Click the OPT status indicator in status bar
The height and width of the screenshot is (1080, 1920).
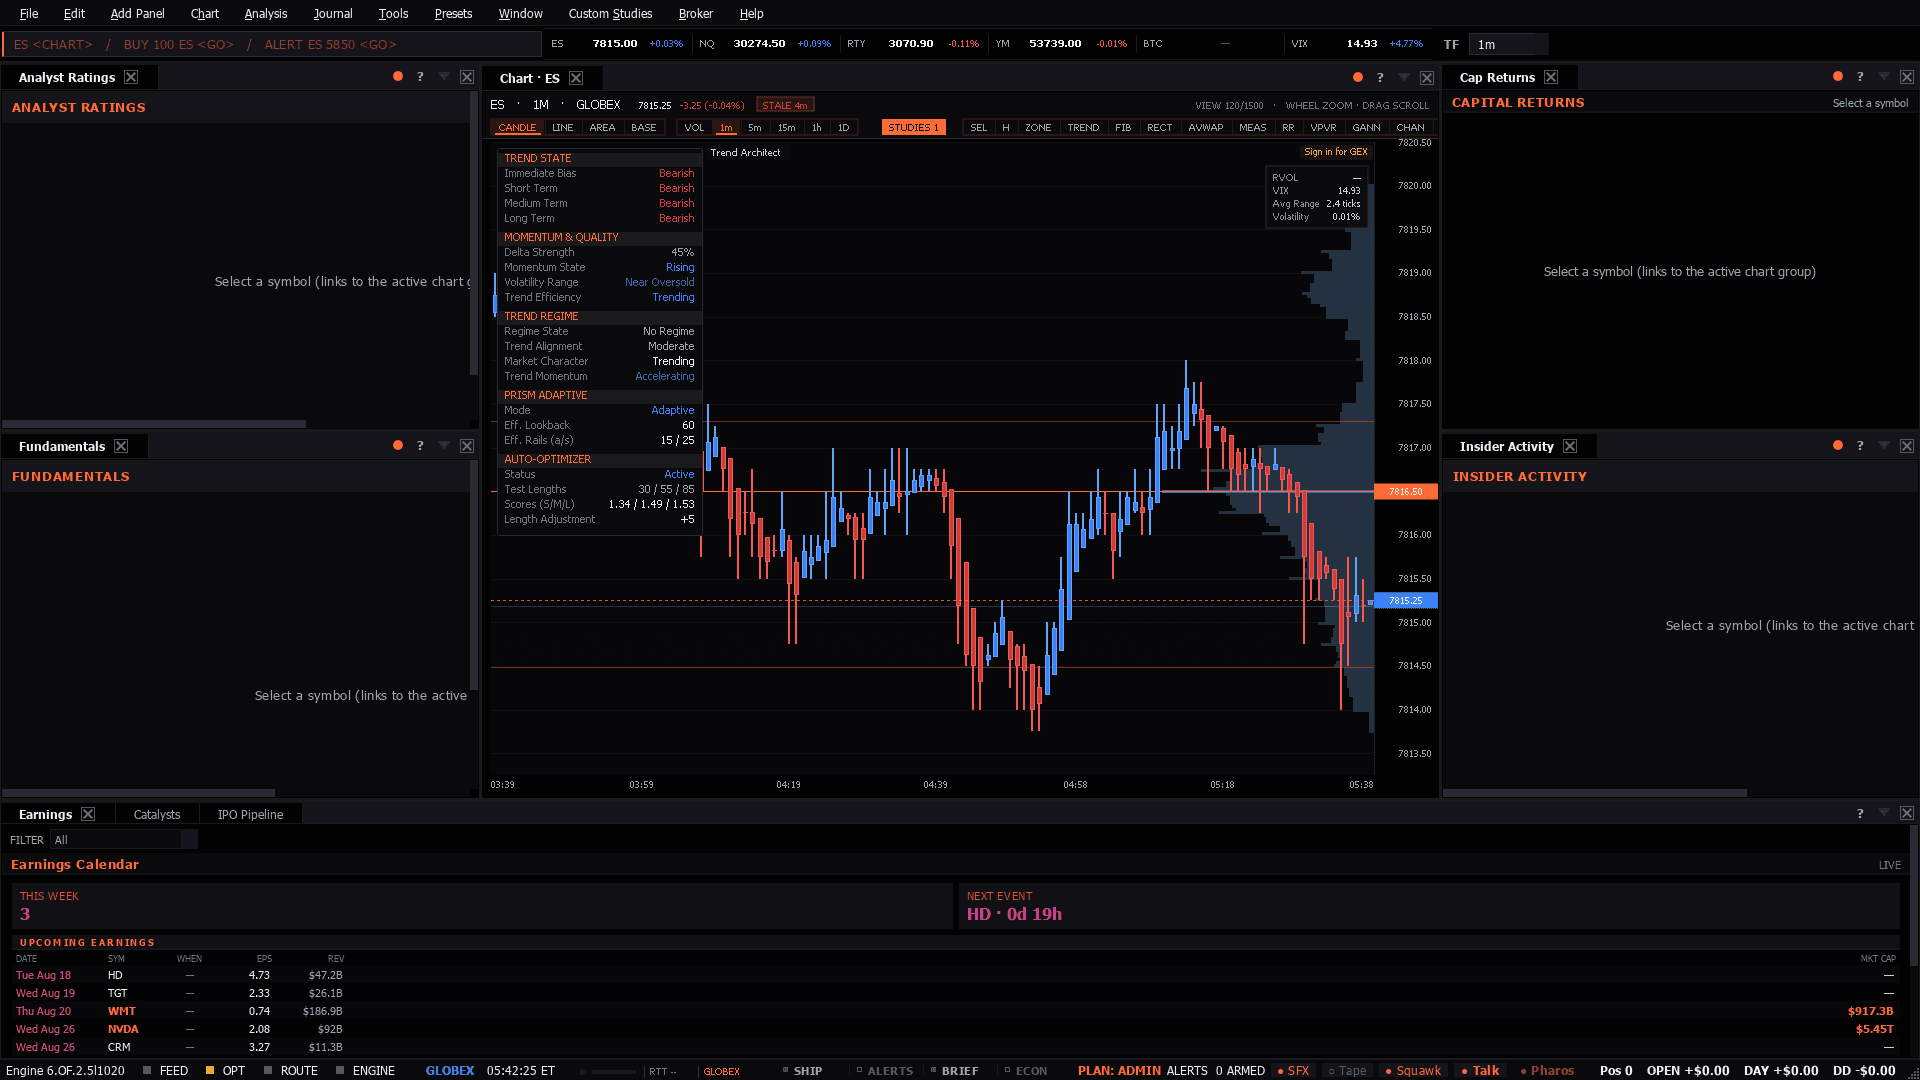tap(225, 1070)
